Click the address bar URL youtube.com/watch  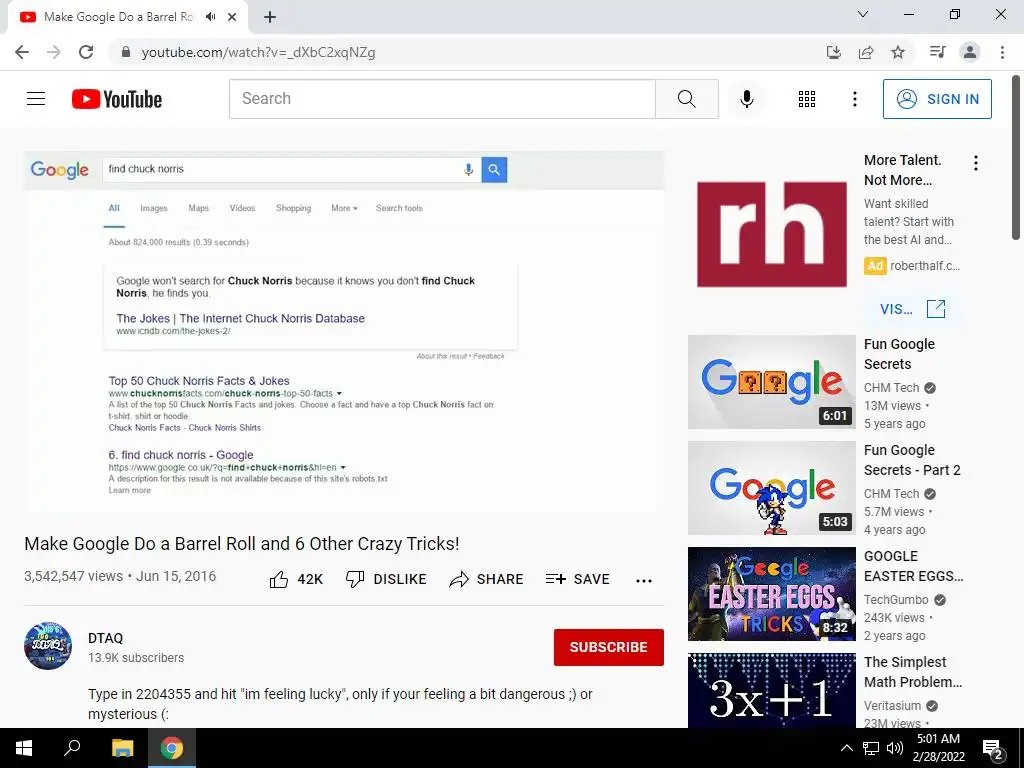[x=259, y=52]
